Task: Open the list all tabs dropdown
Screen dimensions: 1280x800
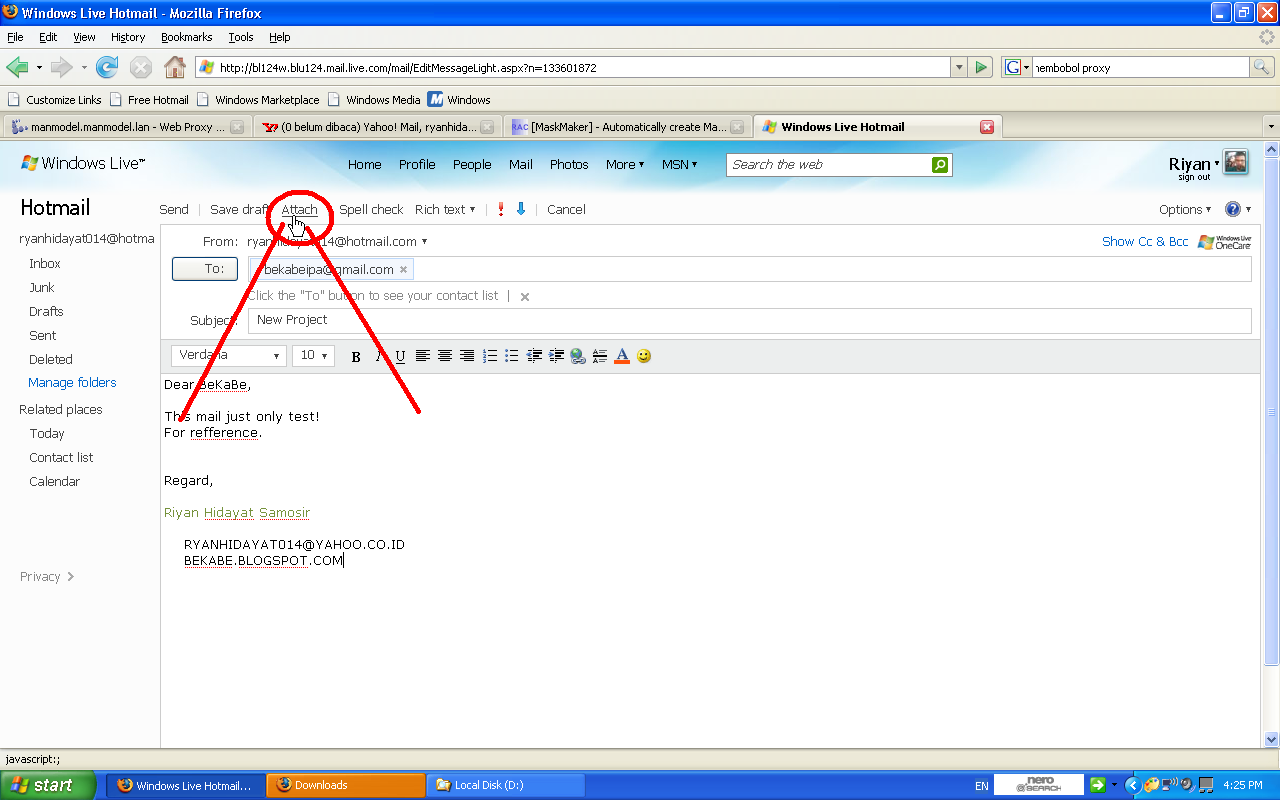Action: [x=1271, y=127]
